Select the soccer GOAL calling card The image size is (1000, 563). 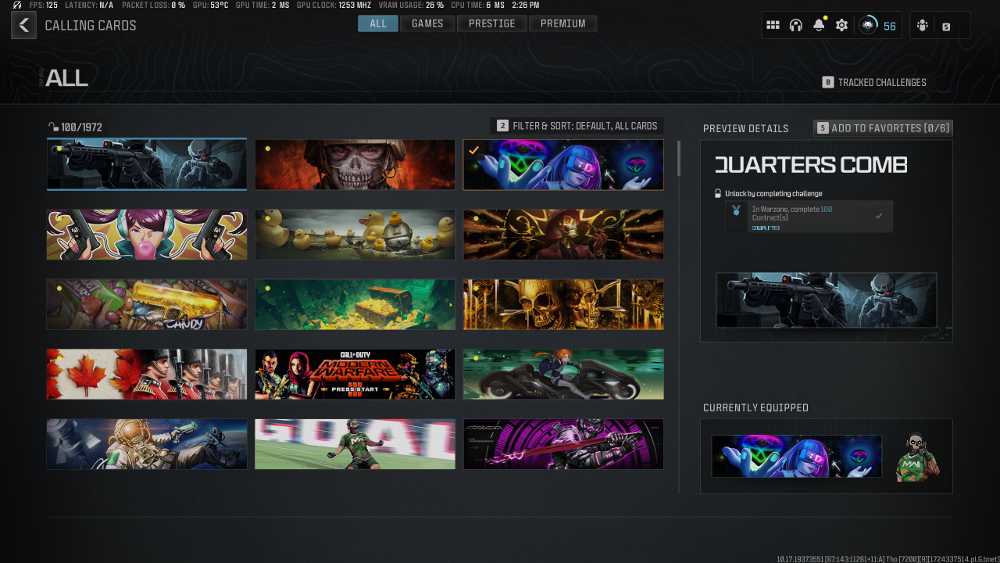(x=355, y=444)
